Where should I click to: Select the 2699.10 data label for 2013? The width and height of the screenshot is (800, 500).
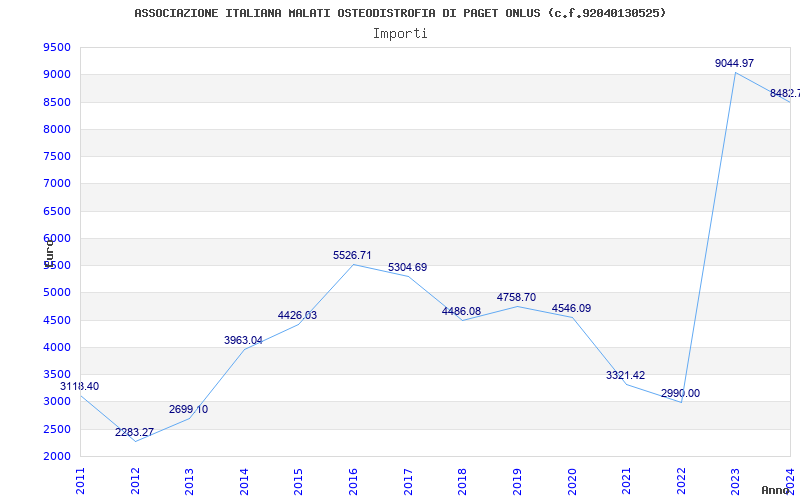(x=188, y=409)
